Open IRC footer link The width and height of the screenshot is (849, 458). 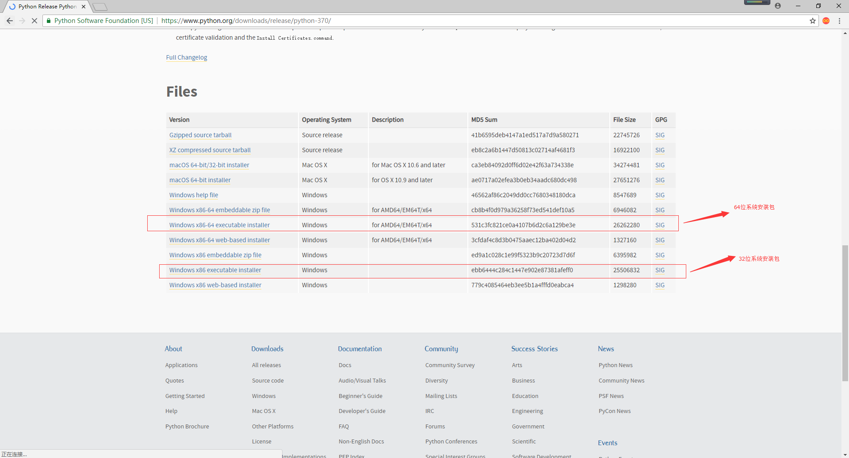click(429, 411)
